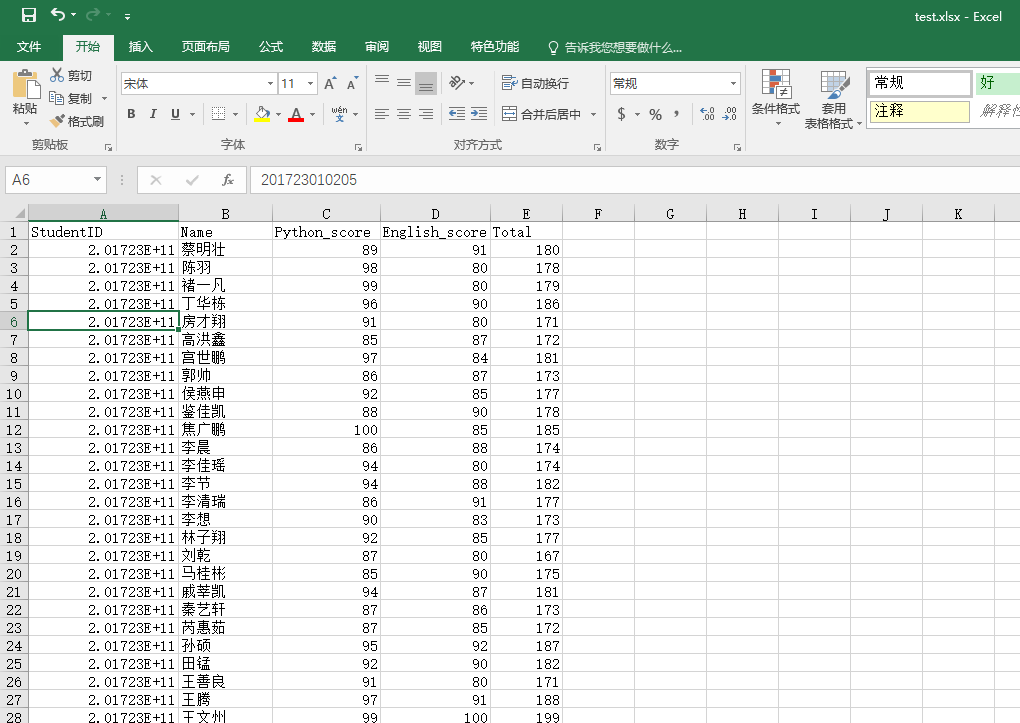Click the wén phonetic guide icon
Screen dimensions: 1020x723
[x=339, y=114]
